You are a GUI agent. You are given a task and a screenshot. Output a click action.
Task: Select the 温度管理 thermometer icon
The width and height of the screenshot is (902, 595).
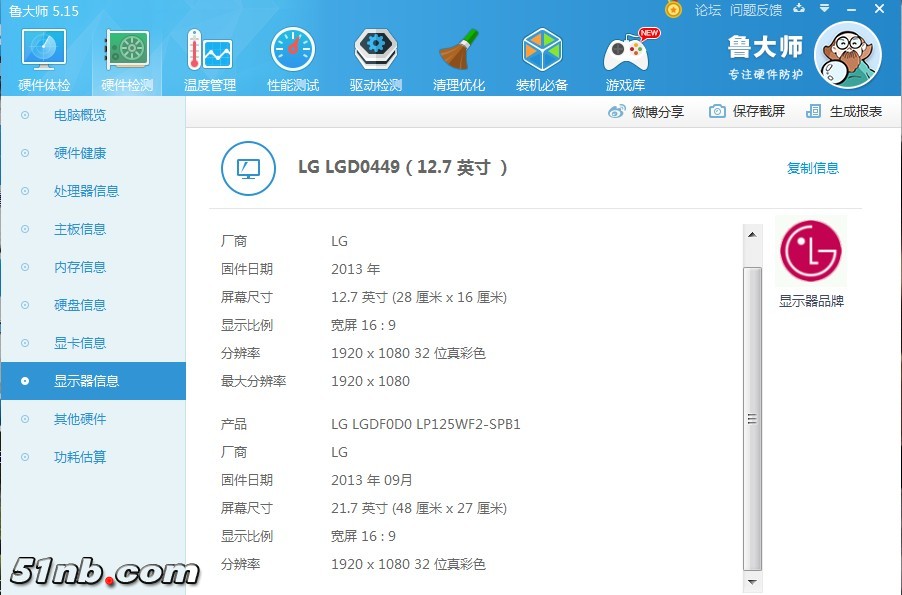pyautogui.click(x=209, y=51)
